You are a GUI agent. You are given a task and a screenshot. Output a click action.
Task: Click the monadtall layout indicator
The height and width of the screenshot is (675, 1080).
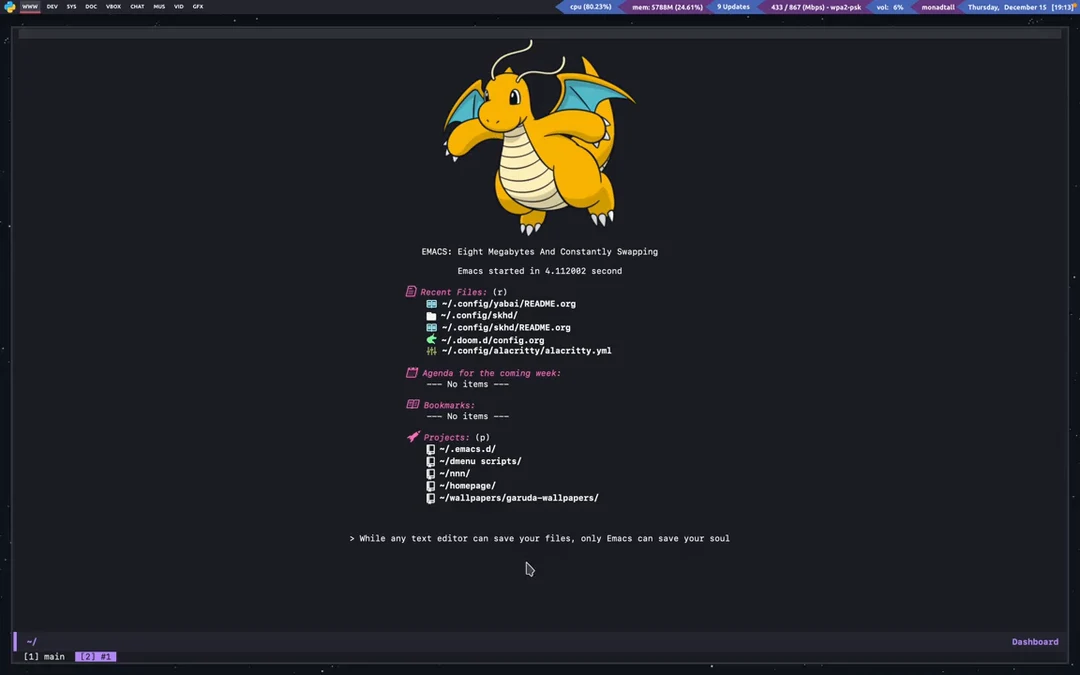coord(938,6)
